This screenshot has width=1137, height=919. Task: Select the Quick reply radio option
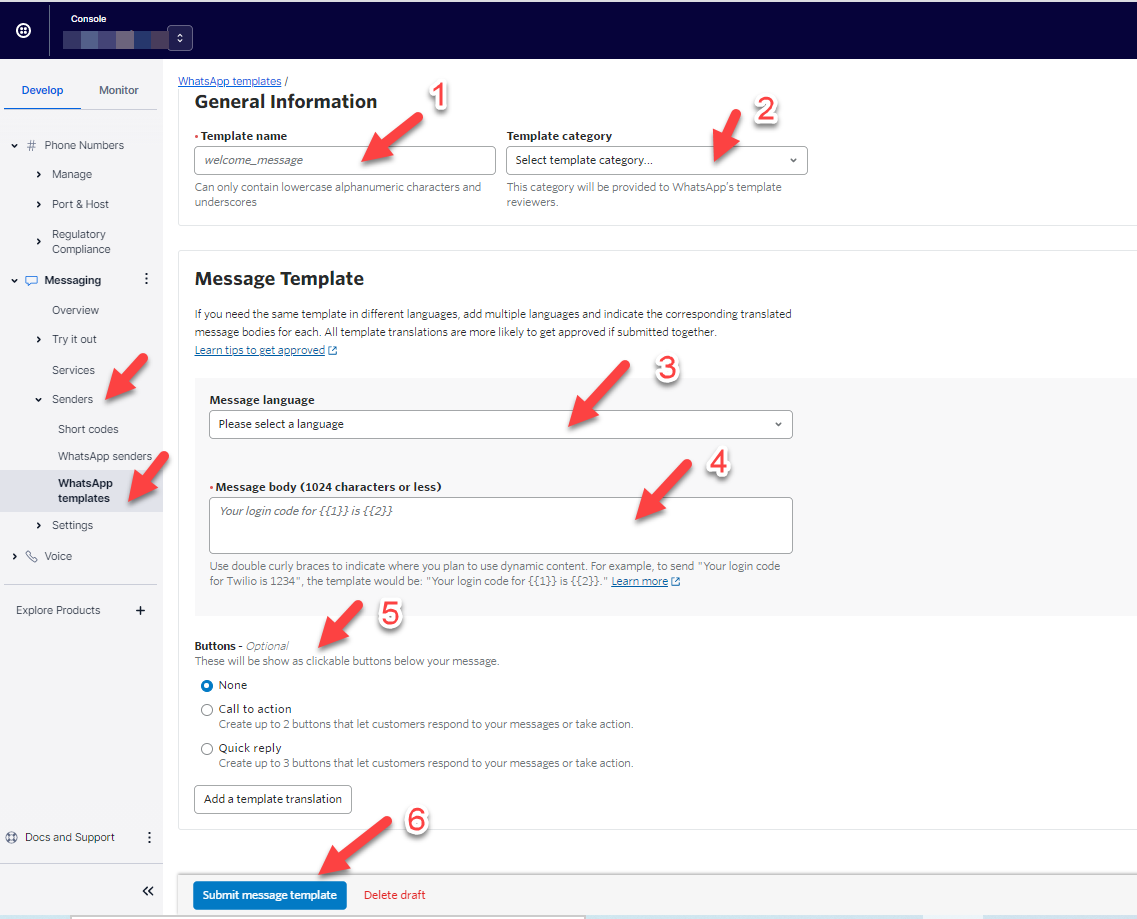(207, 749)
